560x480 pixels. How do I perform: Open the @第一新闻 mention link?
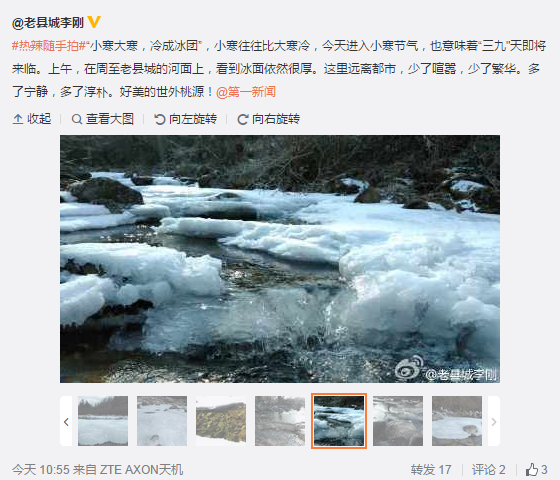pos(246,92)
